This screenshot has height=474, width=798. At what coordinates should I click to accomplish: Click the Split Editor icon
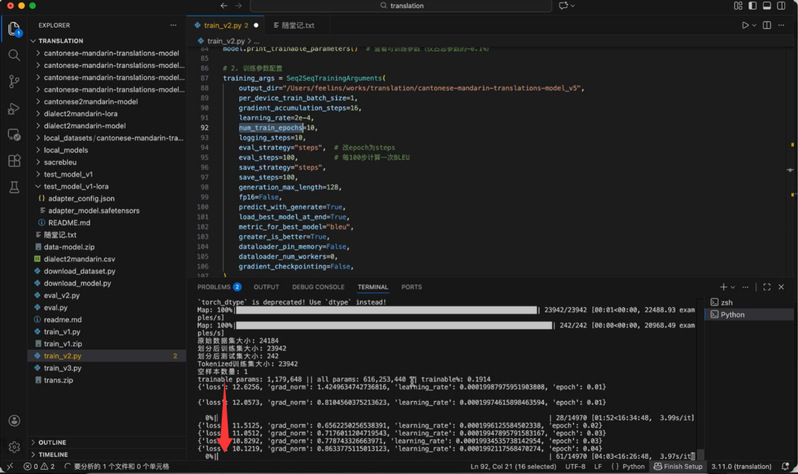click(767, 25)
